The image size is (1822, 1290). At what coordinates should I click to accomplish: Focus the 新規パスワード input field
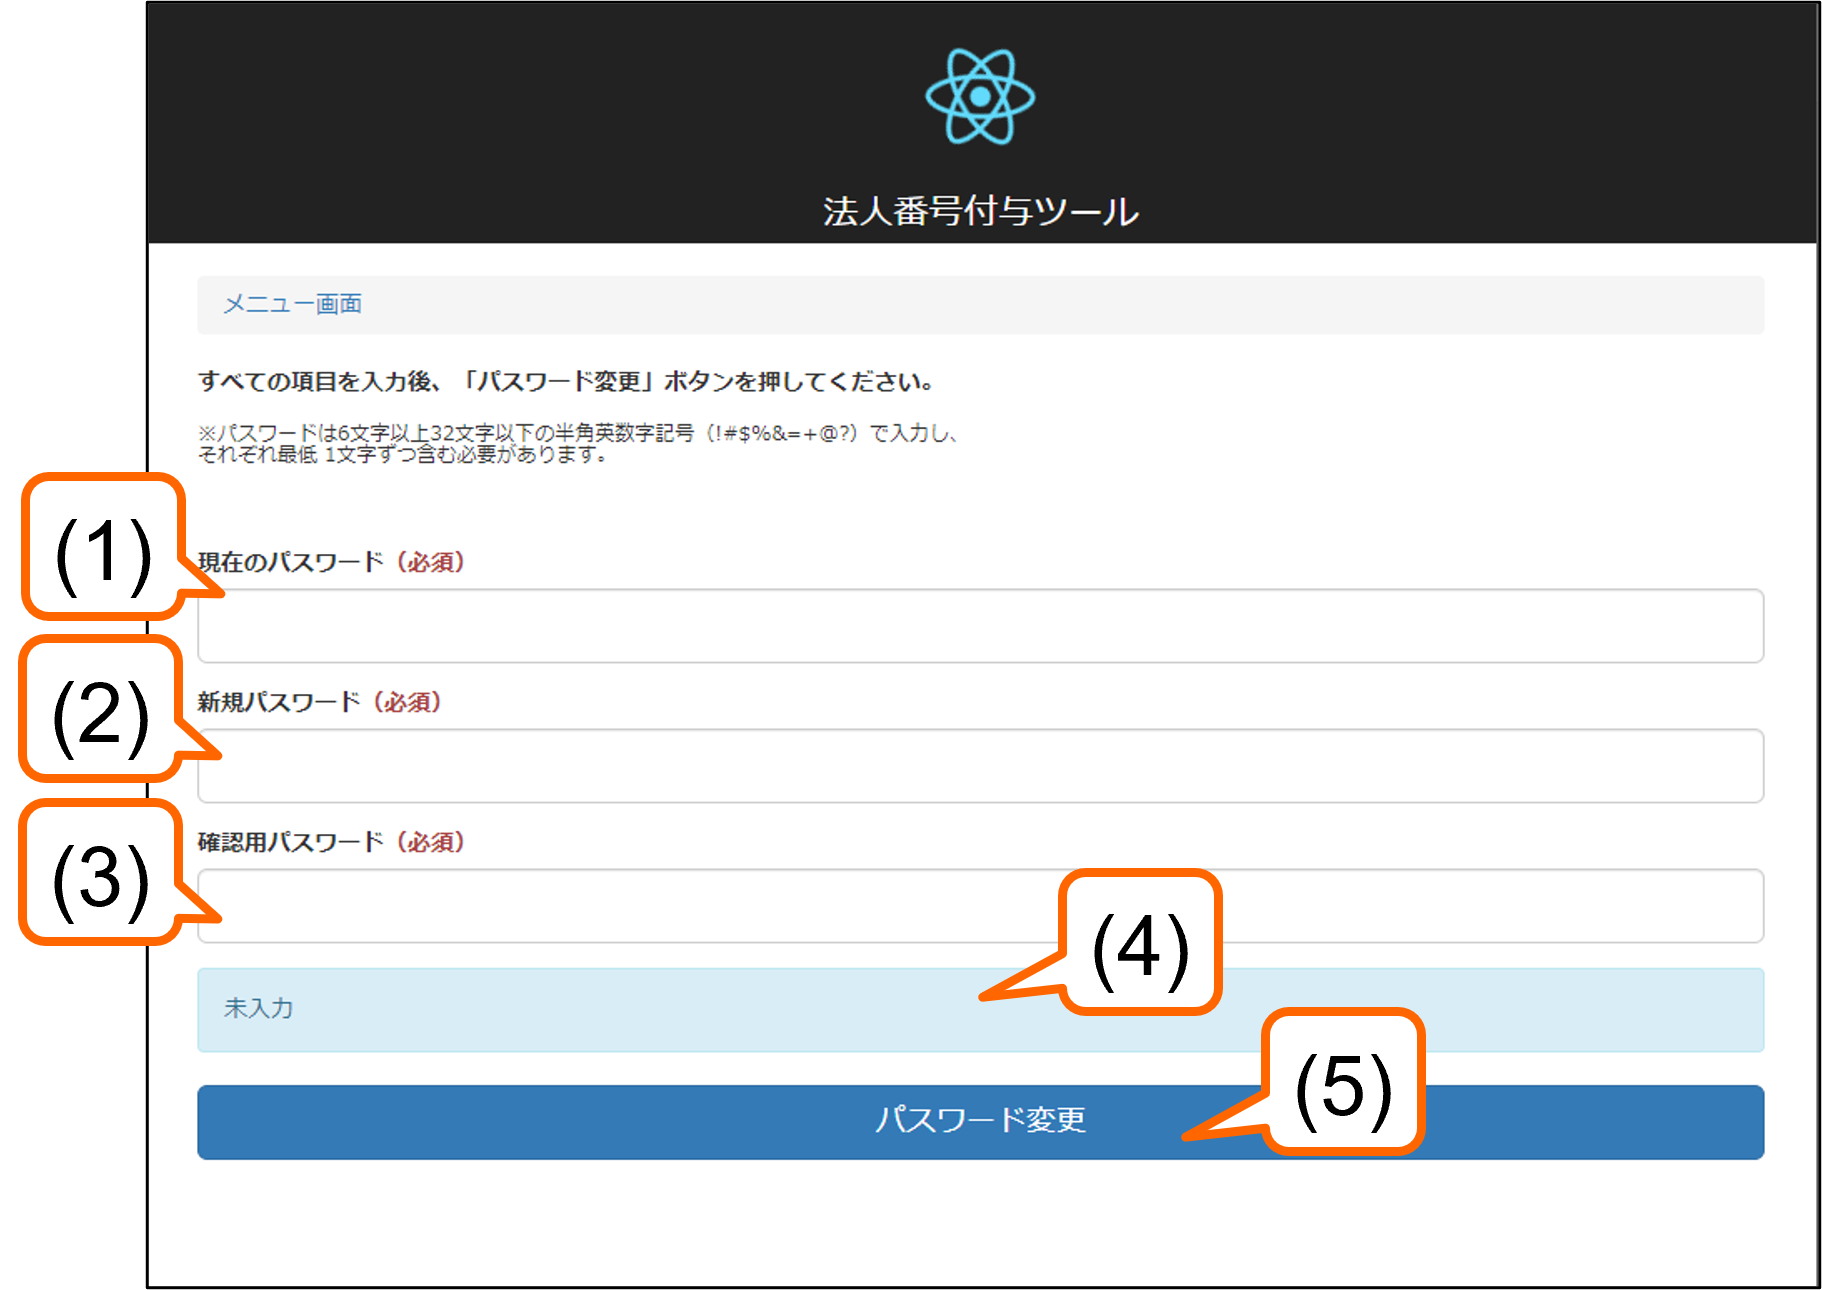pyautogui.click(x=980, y=766)
